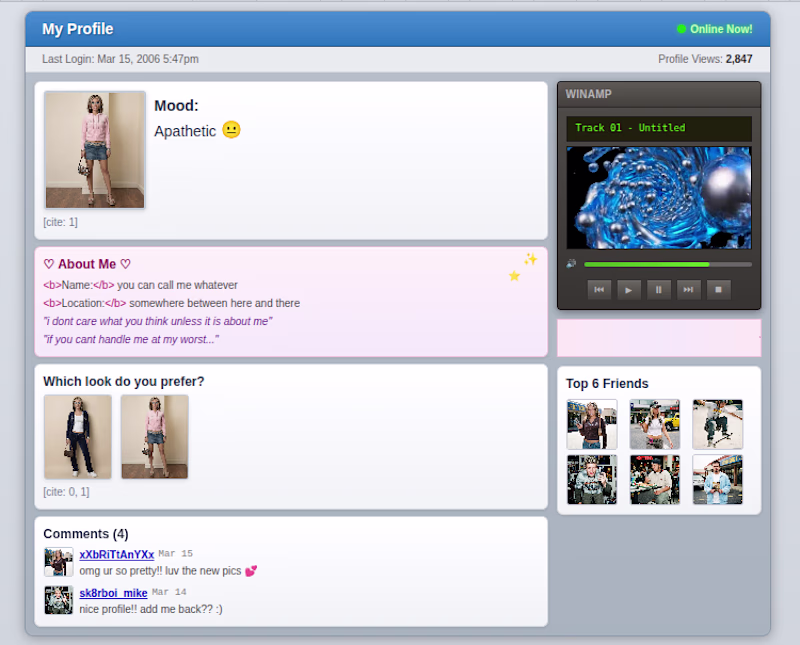Adjust the green Winamp volume slider
The image size is (800, 645).
[668, 264]
